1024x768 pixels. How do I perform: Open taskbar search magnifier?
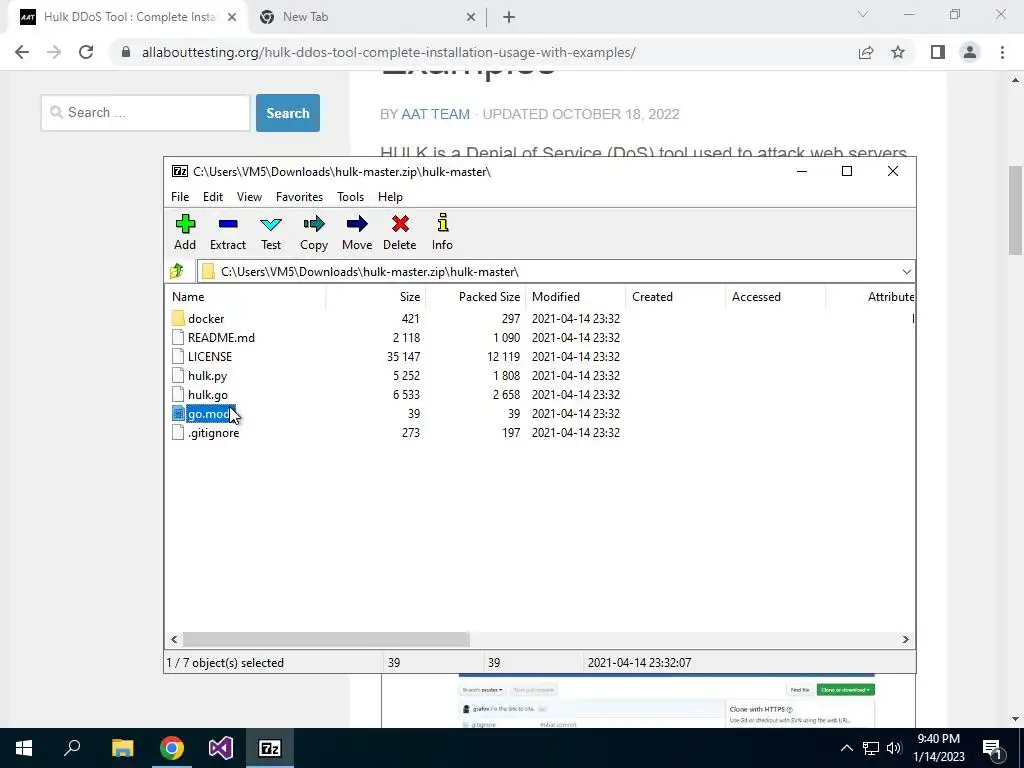(72, 748)
